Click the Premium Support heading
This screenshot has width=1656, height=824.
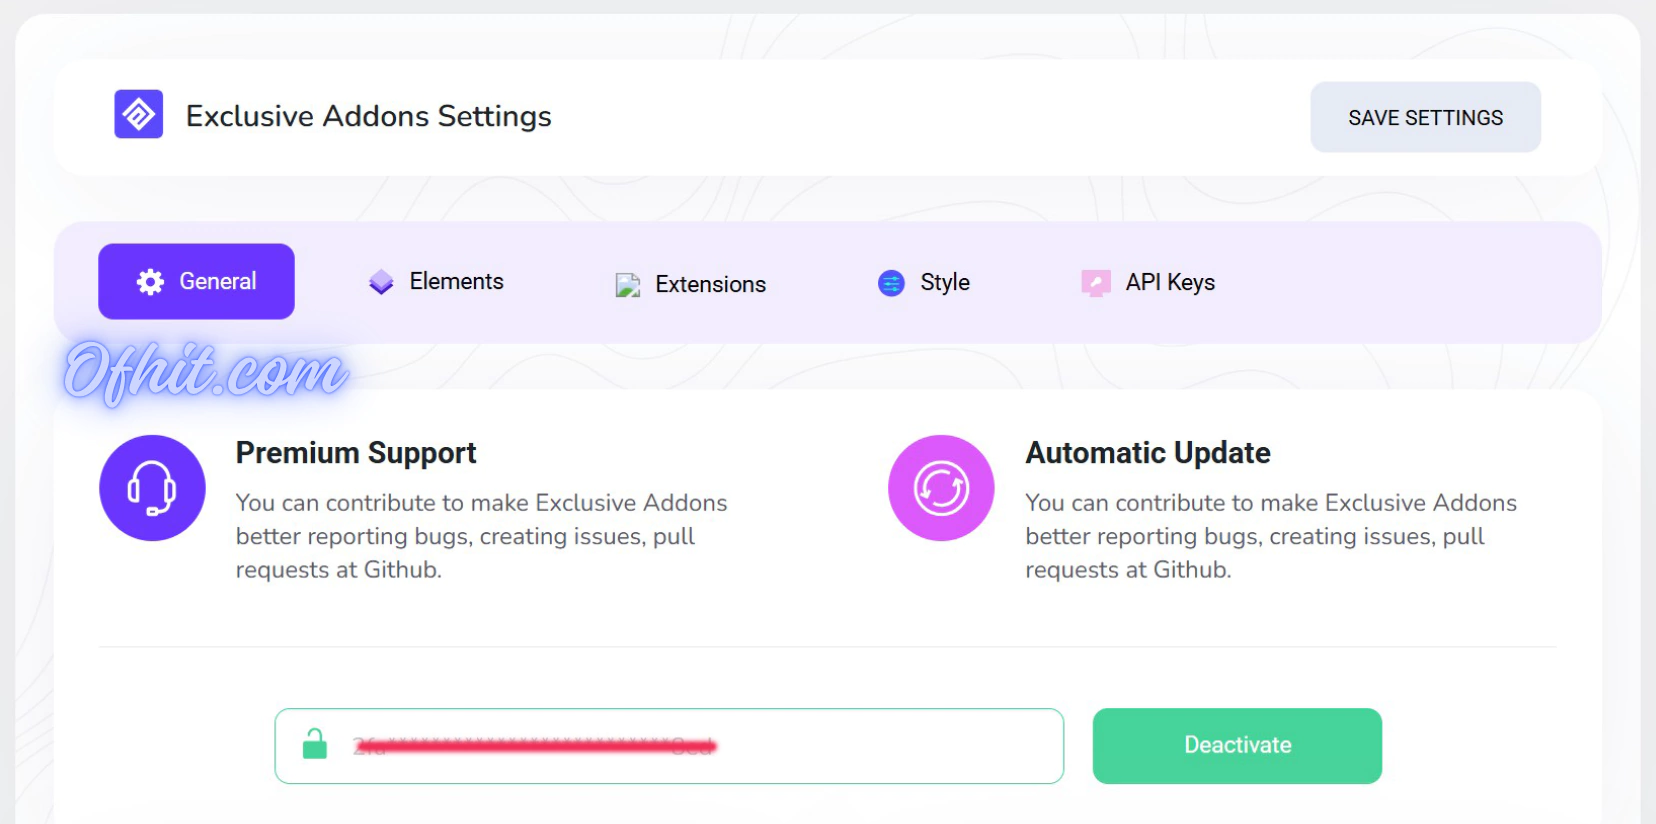tap(356, 453)
